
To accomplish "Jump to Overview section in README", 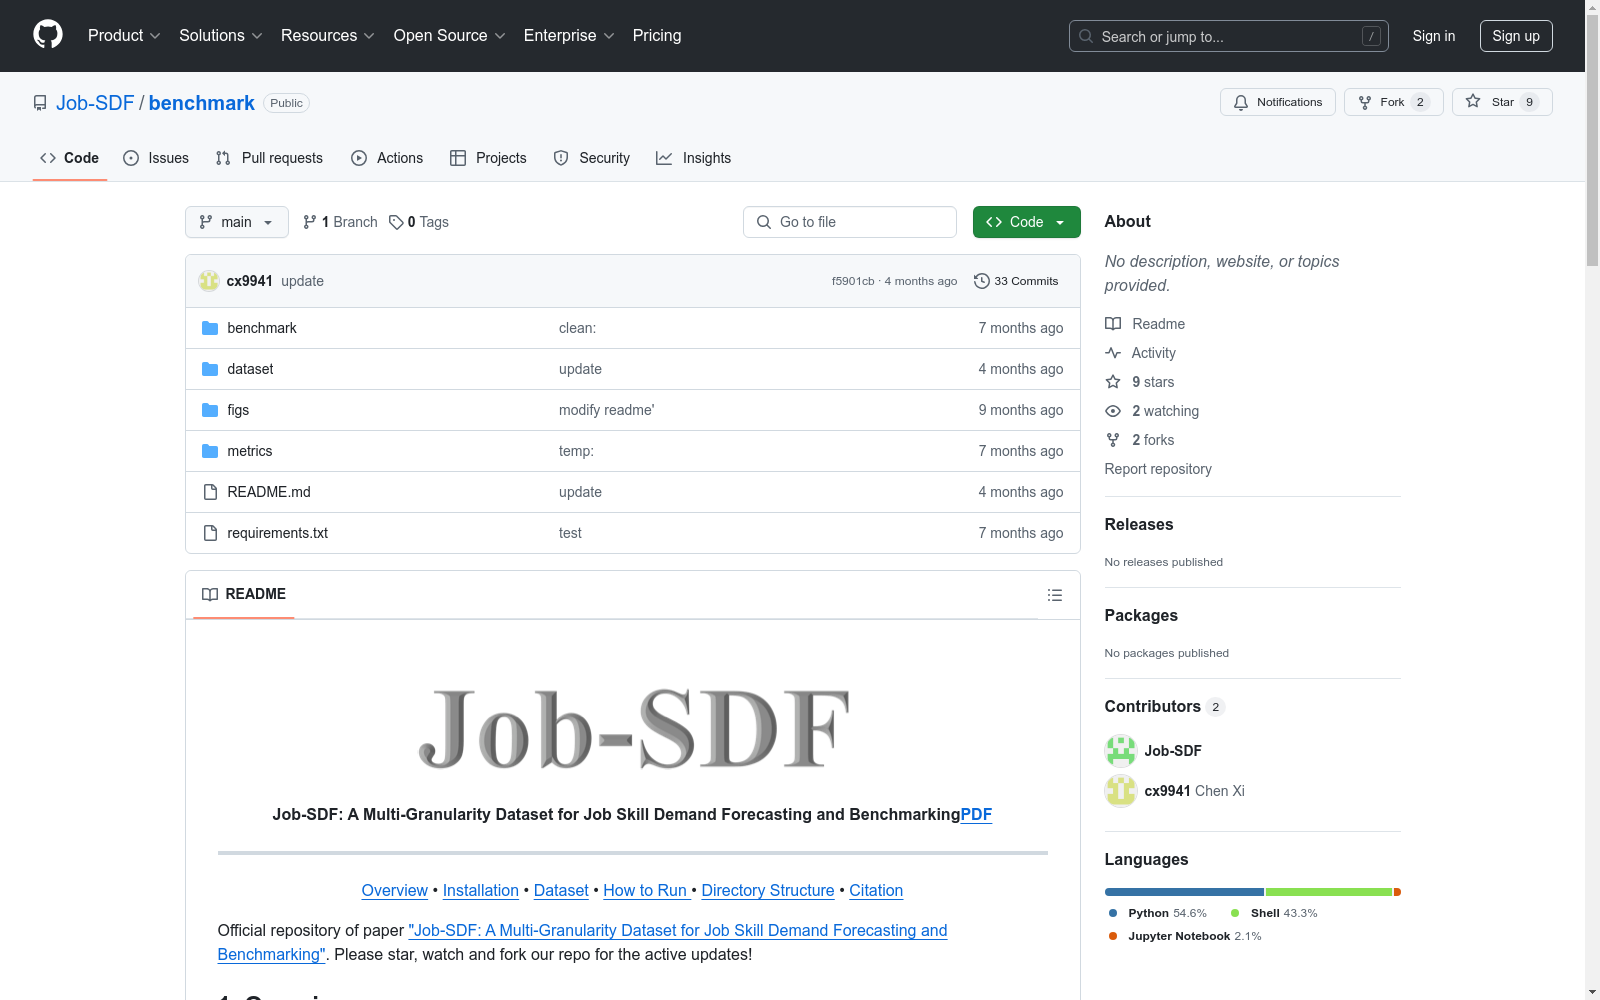I will coord(394,890).
